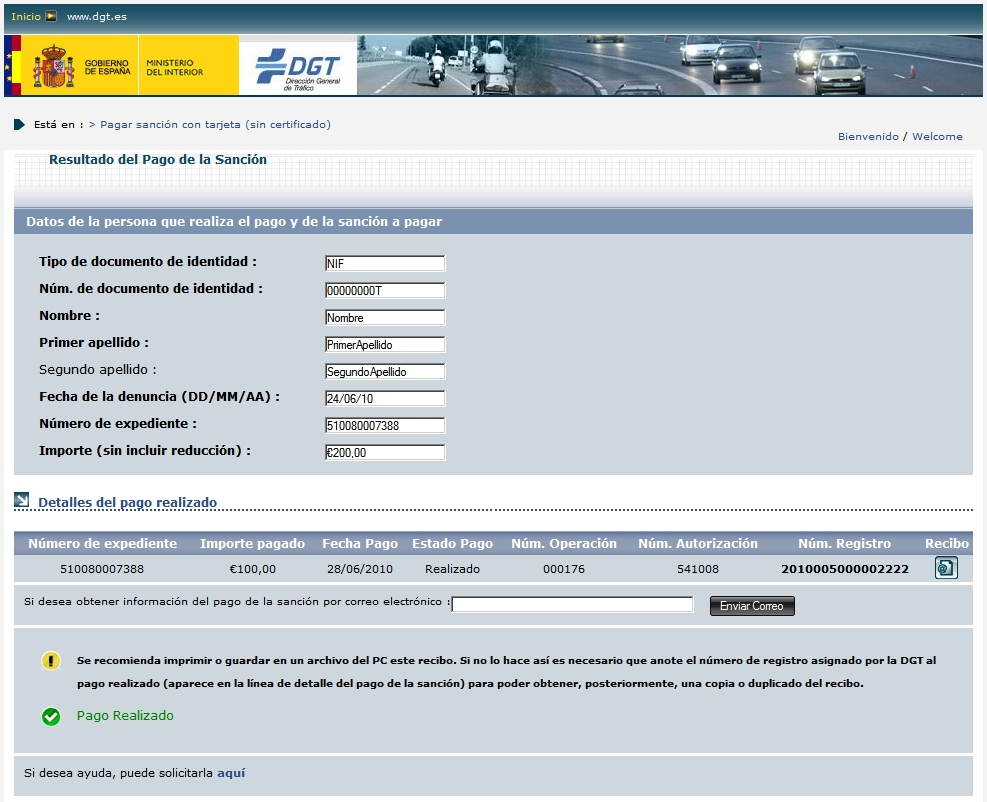Click the Inicio arrow icon
This screenshot has width=987, height=802.
pyautogui.click(x=51, y=17)
